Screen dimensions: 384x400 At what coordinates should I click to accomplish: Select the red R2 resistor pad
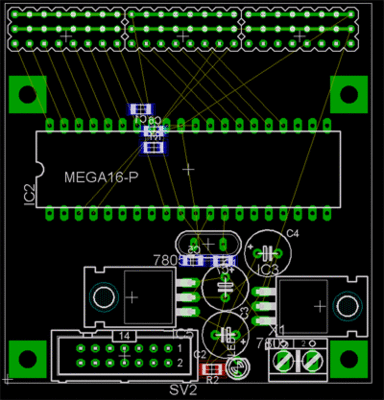[212, 369]
